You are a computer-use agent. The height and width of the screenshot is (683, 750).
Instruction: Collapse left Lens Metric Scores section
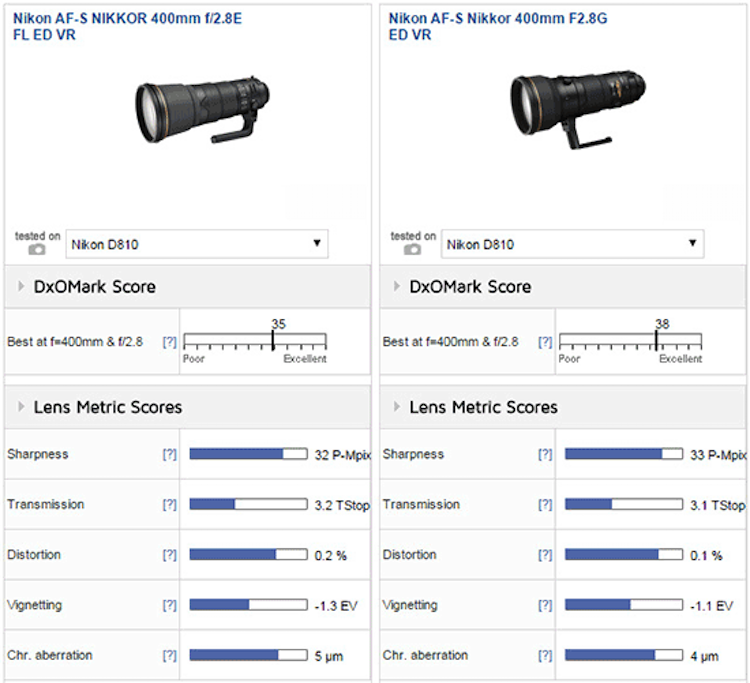[22, 407]
